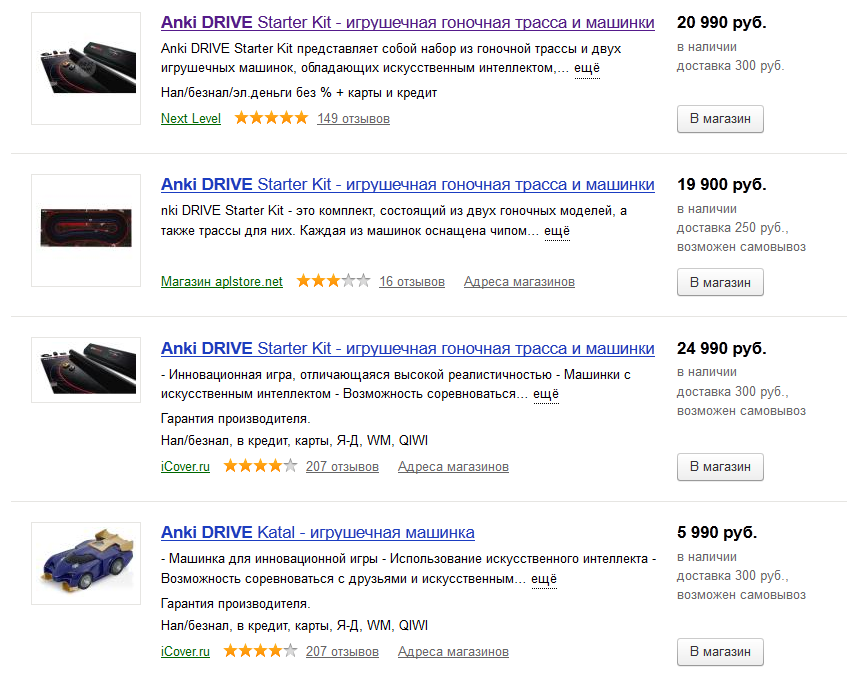Expand the description with ещё in first listing
The image size is (861, 675).
[585, 69]
